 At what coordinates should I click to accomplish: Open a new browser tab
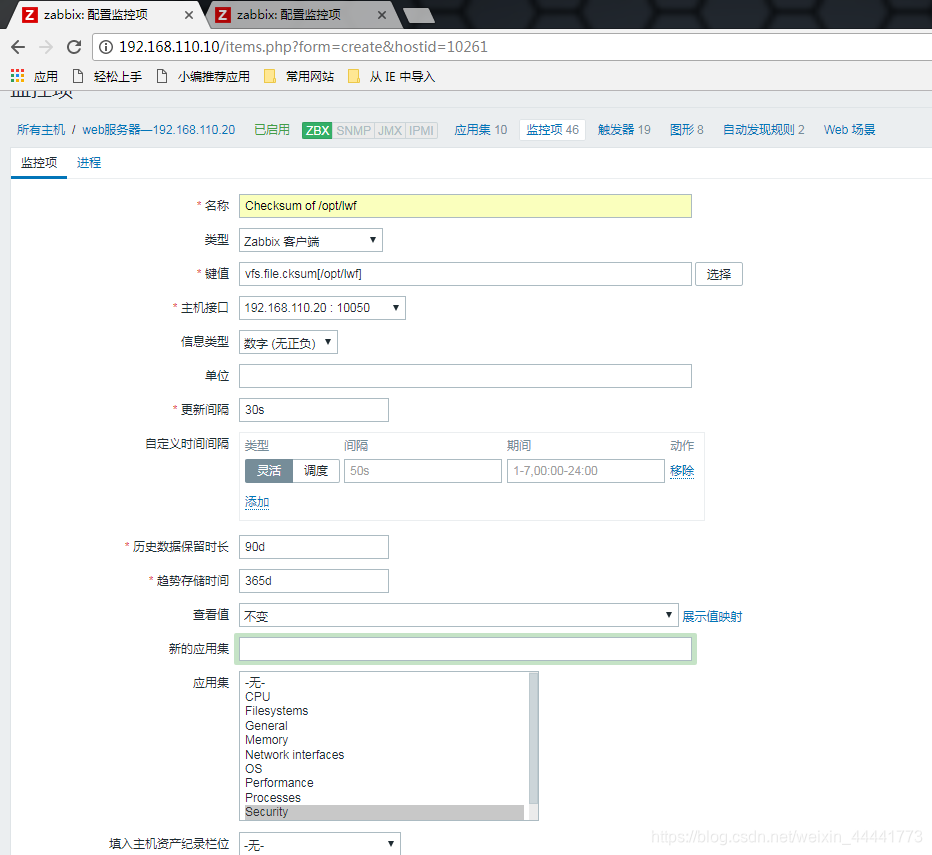pos(420,15)
